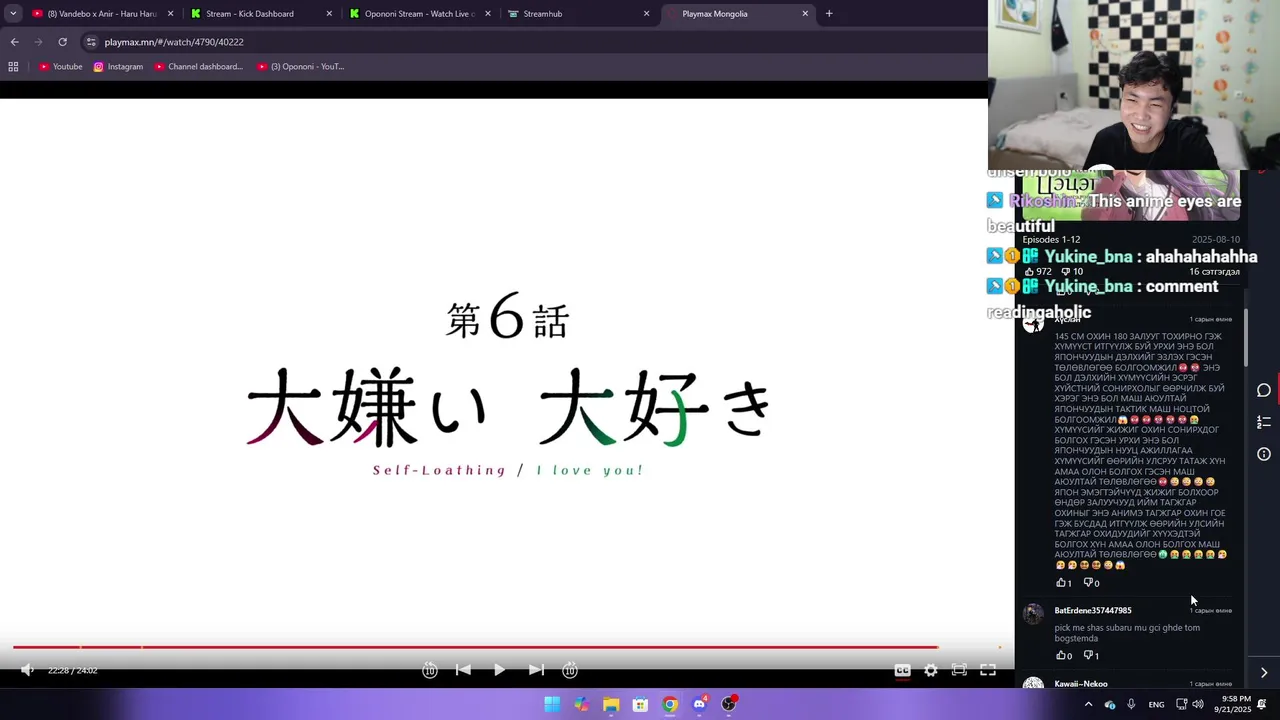
Task: Open Windows notification bell
Action: coord(1262,704)
